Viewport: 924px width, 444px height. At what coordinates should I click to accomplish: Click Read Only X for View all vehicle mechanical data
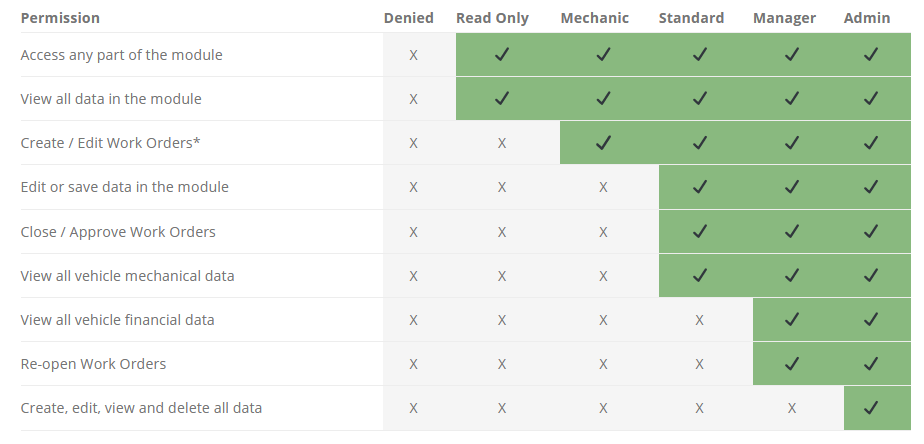pos(501,276)
